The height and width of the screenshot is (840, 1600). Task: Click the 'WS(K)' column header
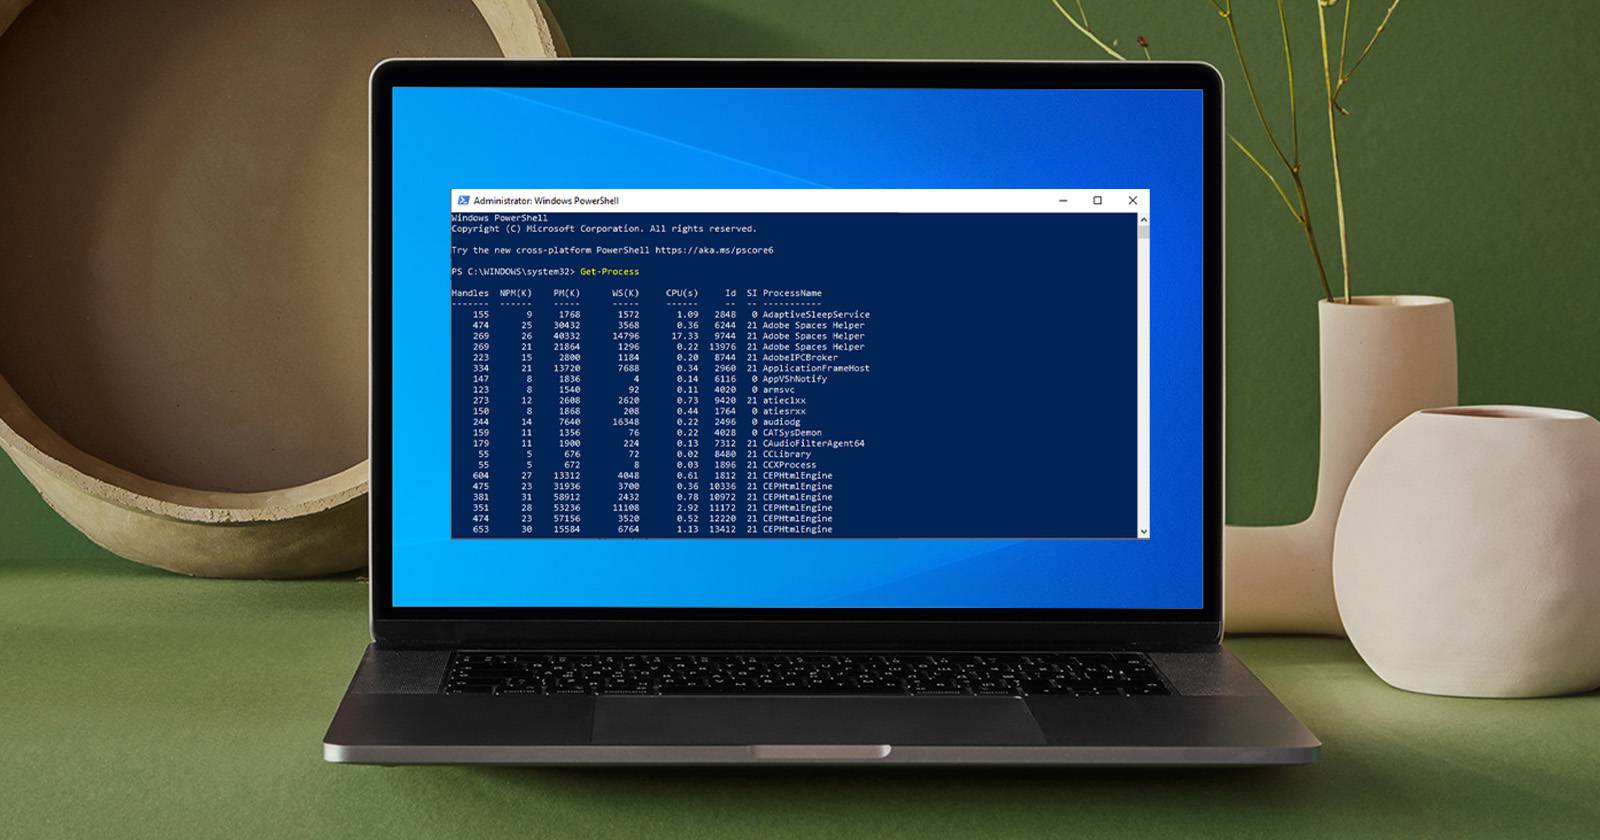tap(625, 293)
